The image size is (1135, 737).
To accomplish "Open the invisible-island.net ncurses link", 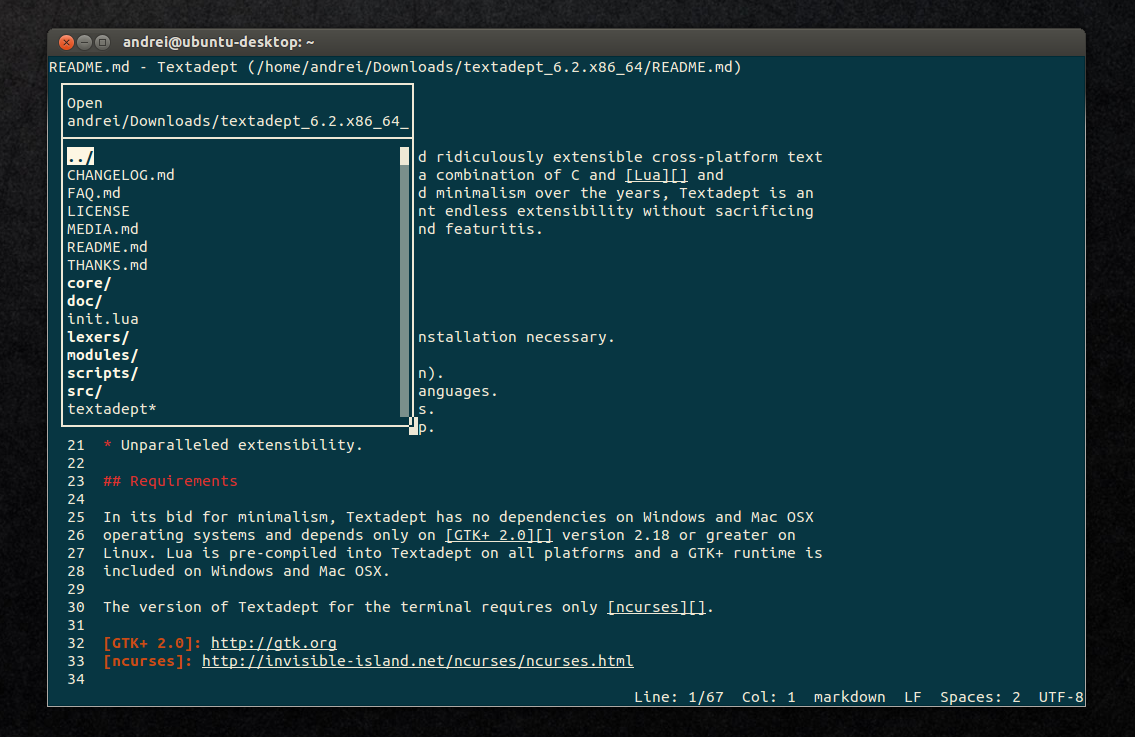I will [x=418, y=661].
